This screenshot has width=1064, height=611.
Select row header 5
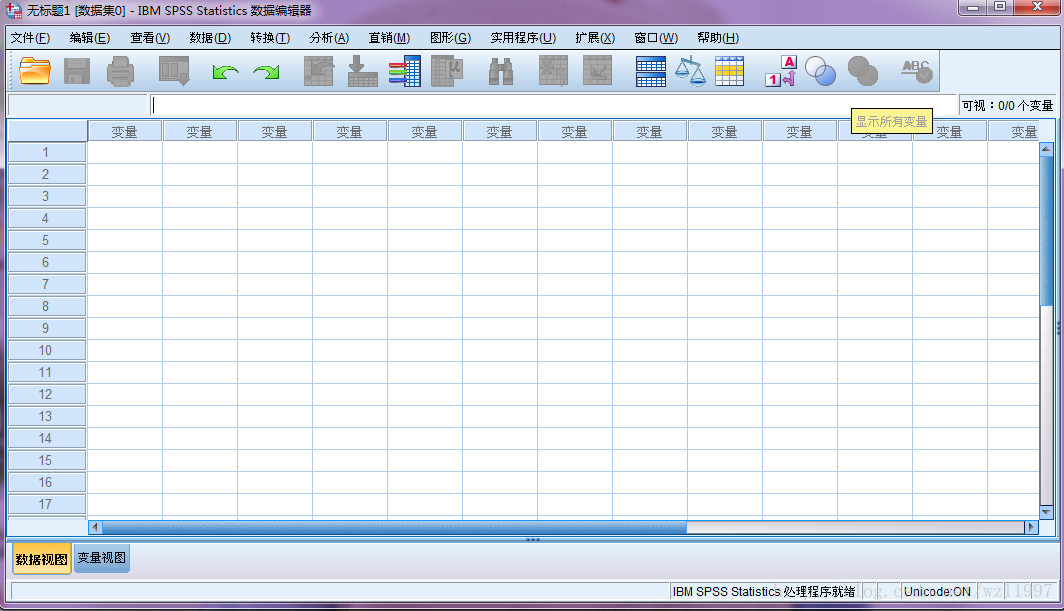pyautogui.click(x=46, y=240)
